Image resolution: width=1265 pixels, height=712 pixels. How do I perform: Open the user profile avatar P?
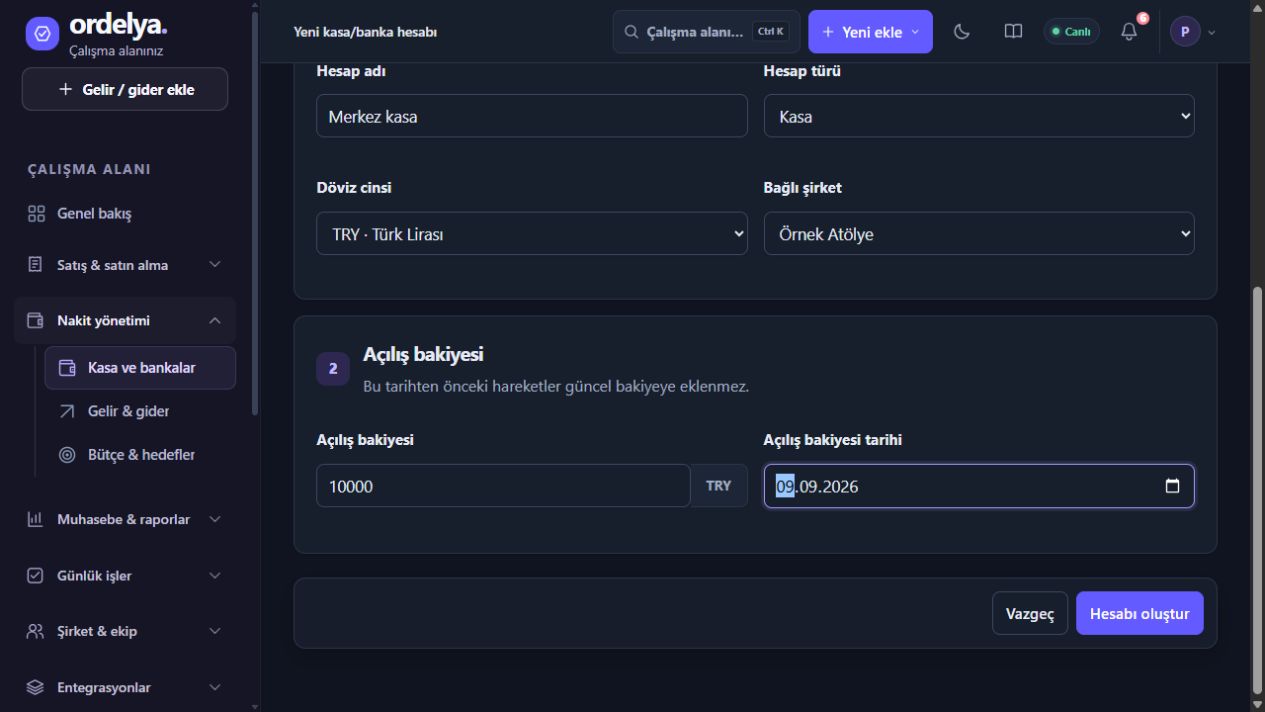click(x=1185, y=32)
